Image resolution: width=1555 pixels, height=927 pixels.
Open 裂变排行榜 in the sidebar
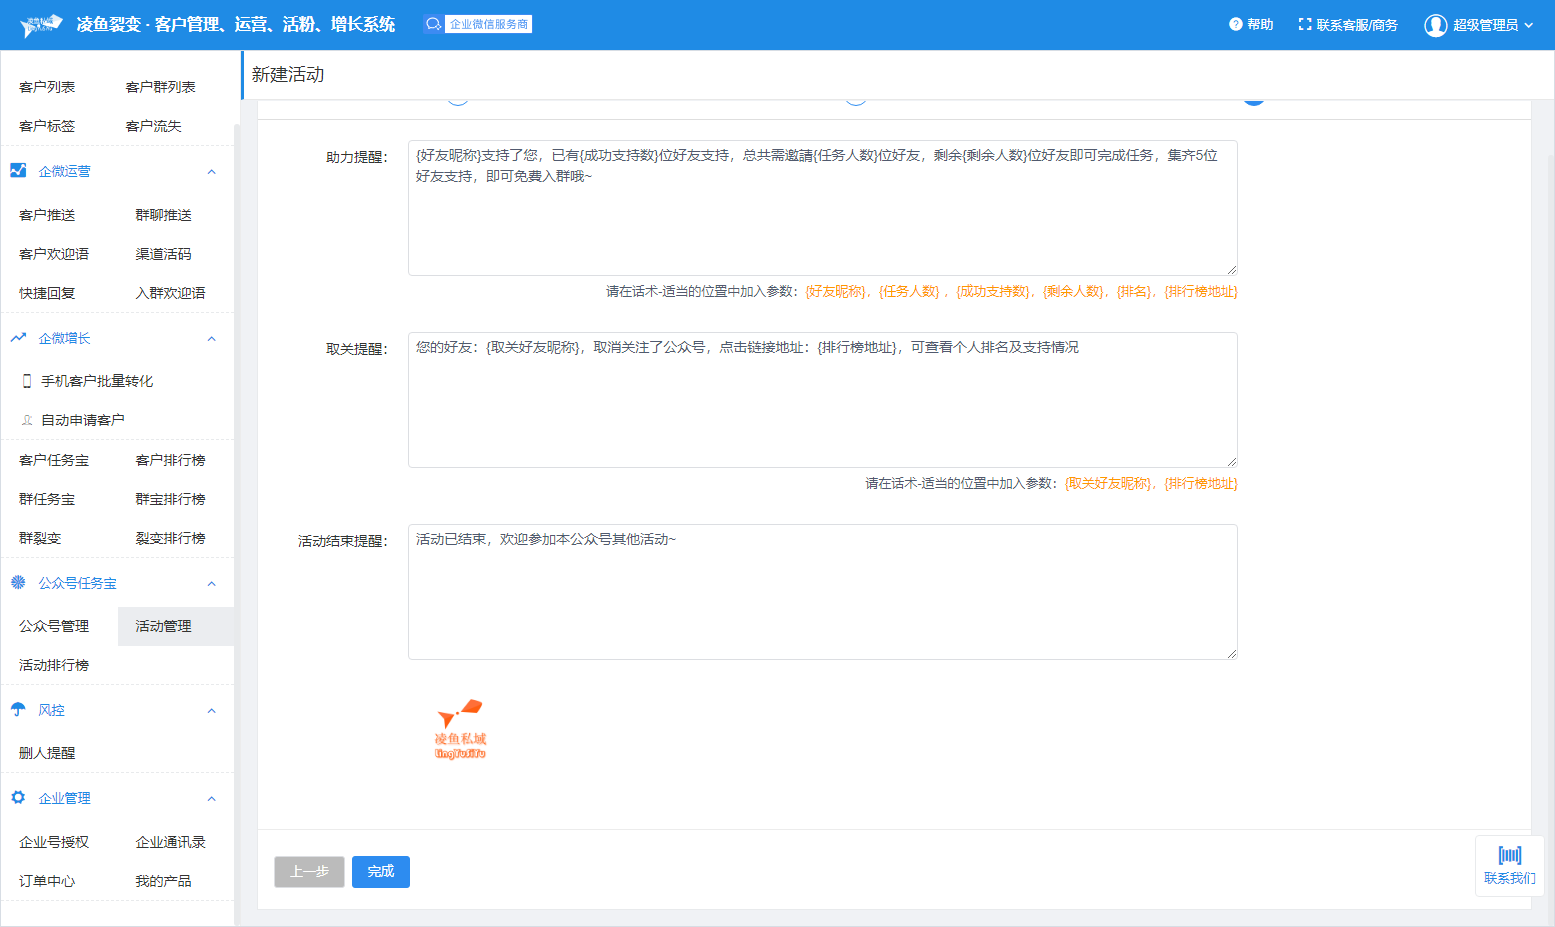[x=170, y=538]
